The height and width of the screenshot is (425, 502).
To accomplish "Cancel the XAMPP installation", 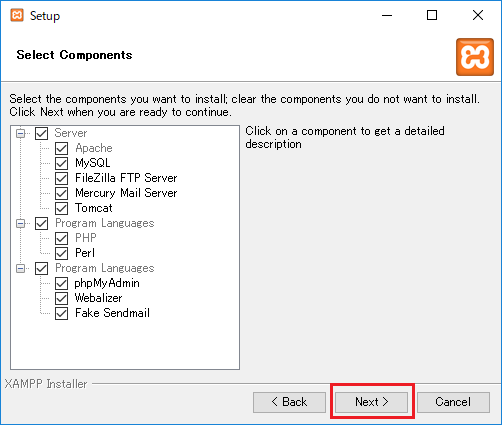I will [453, 402].
